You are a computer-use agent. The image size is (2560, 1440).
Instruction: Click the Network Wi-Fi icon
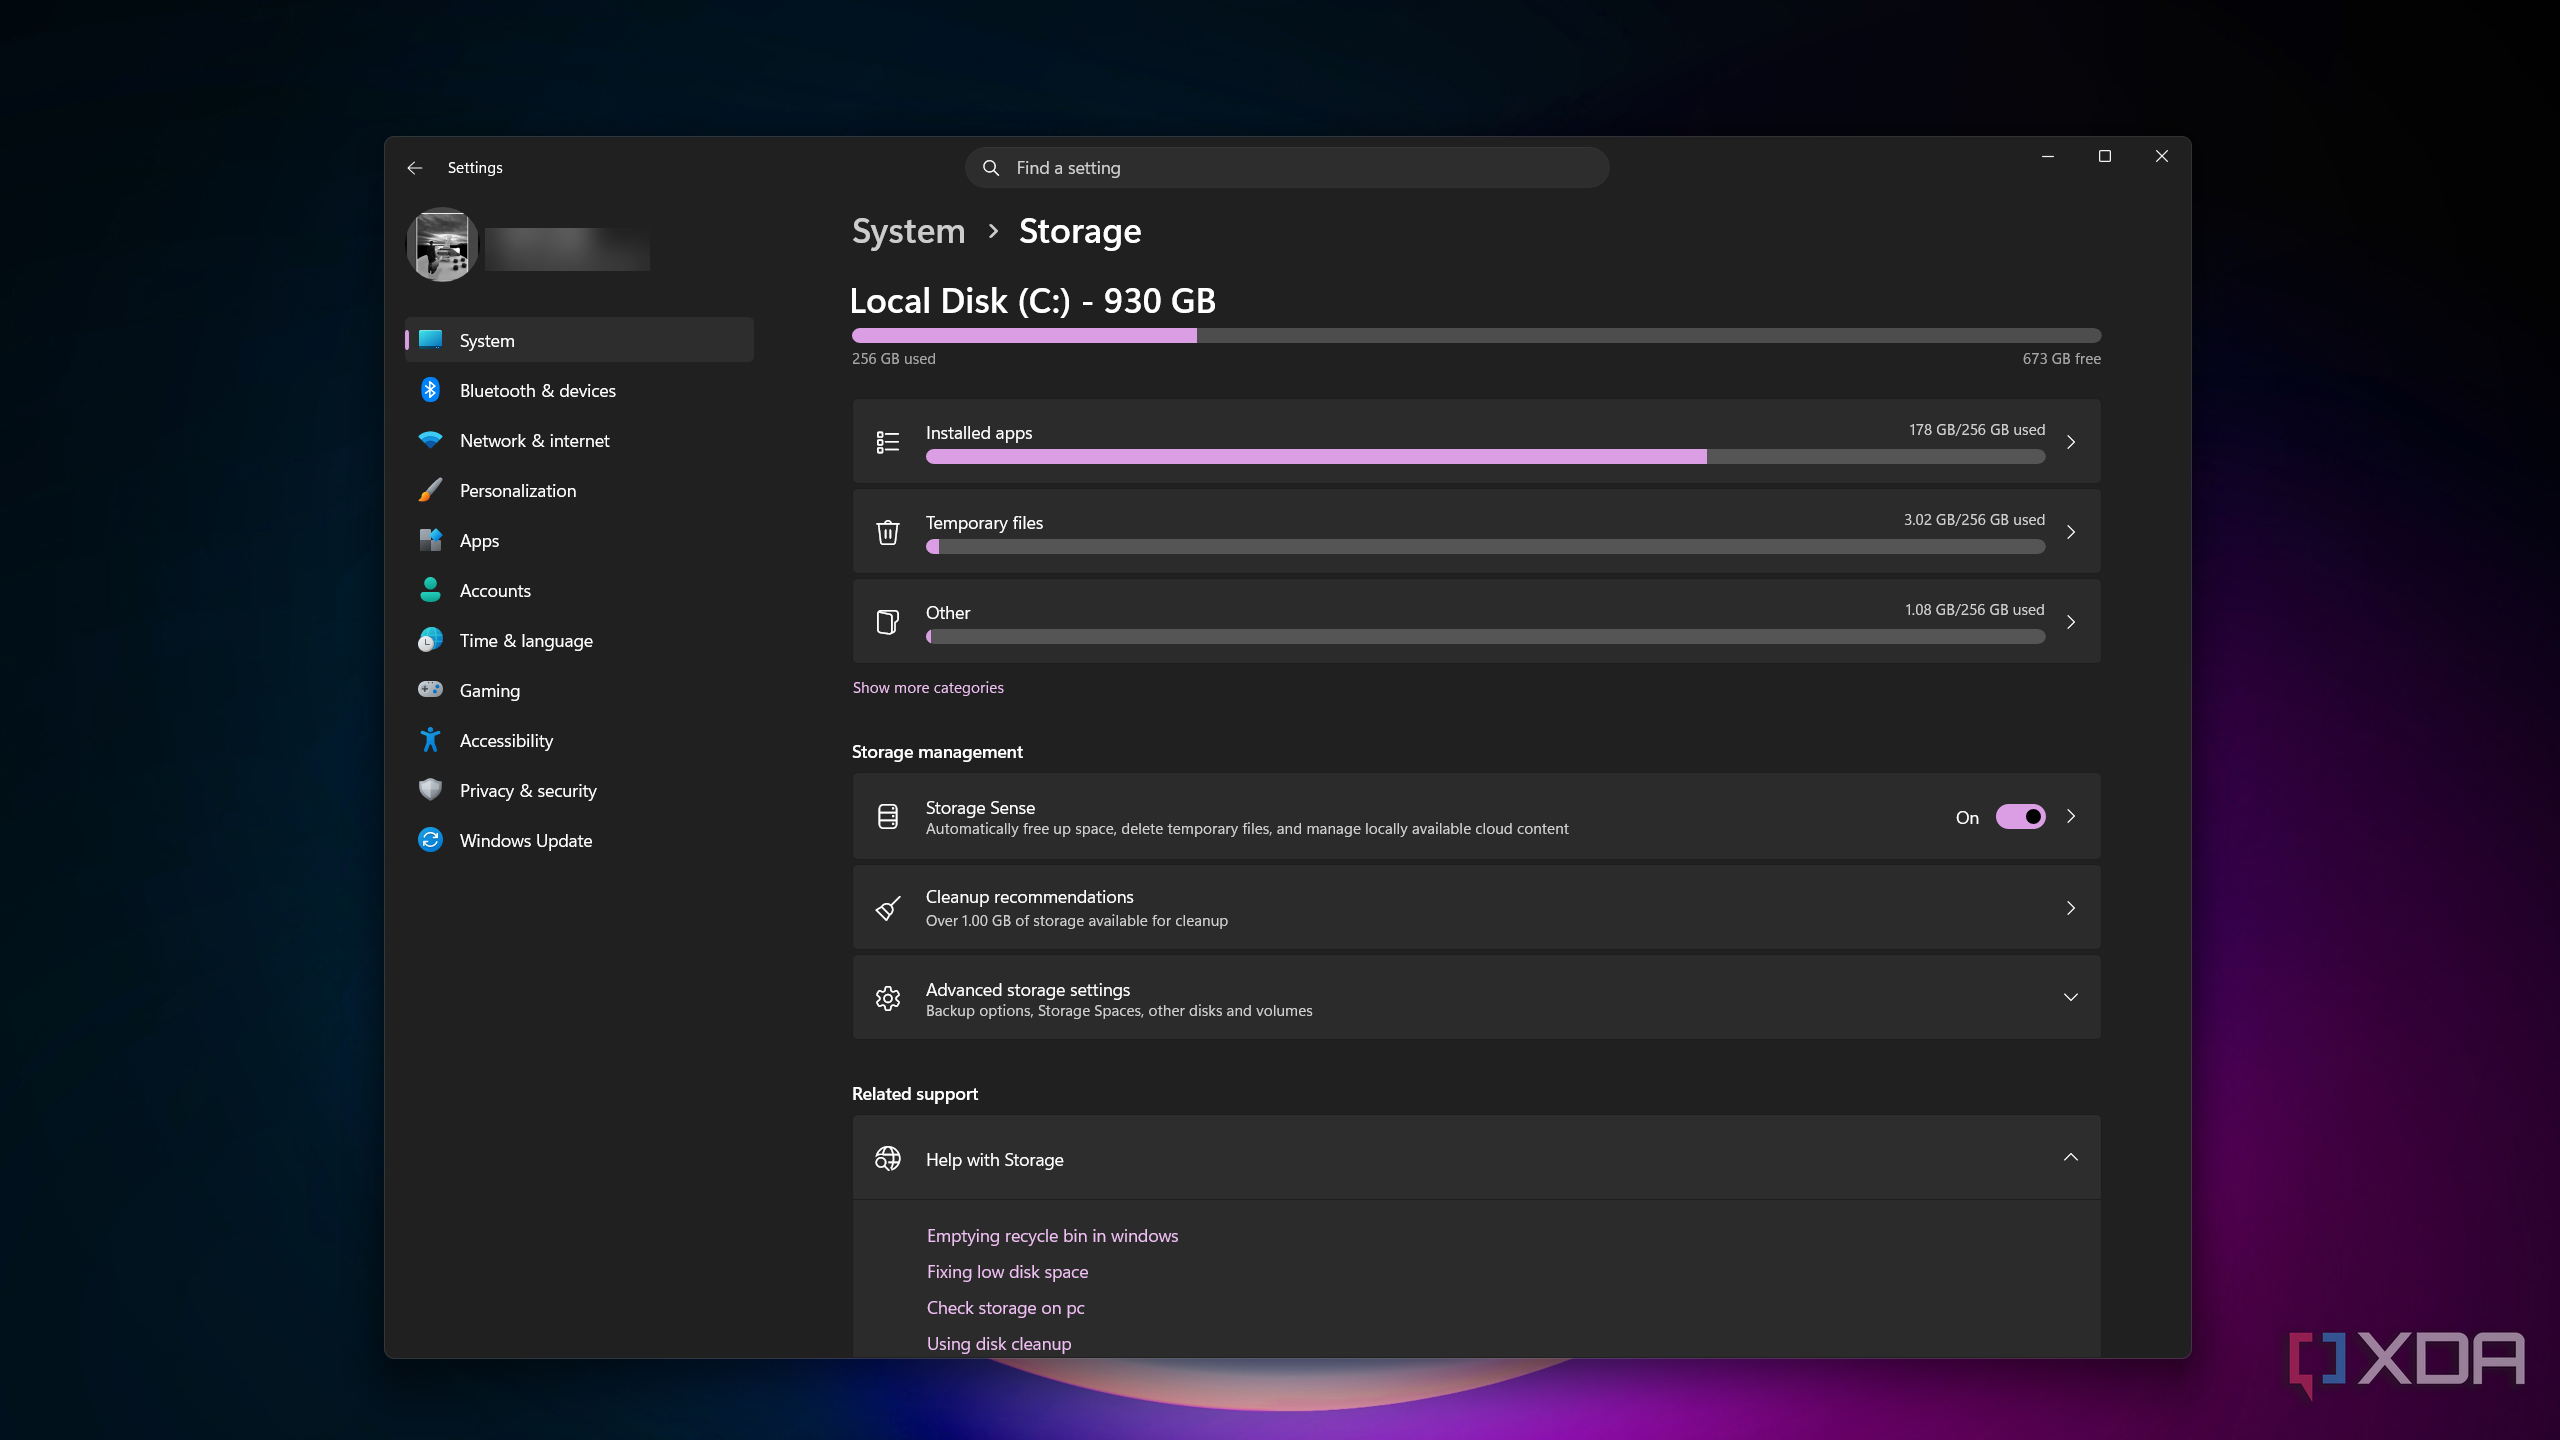pos(430,440)
